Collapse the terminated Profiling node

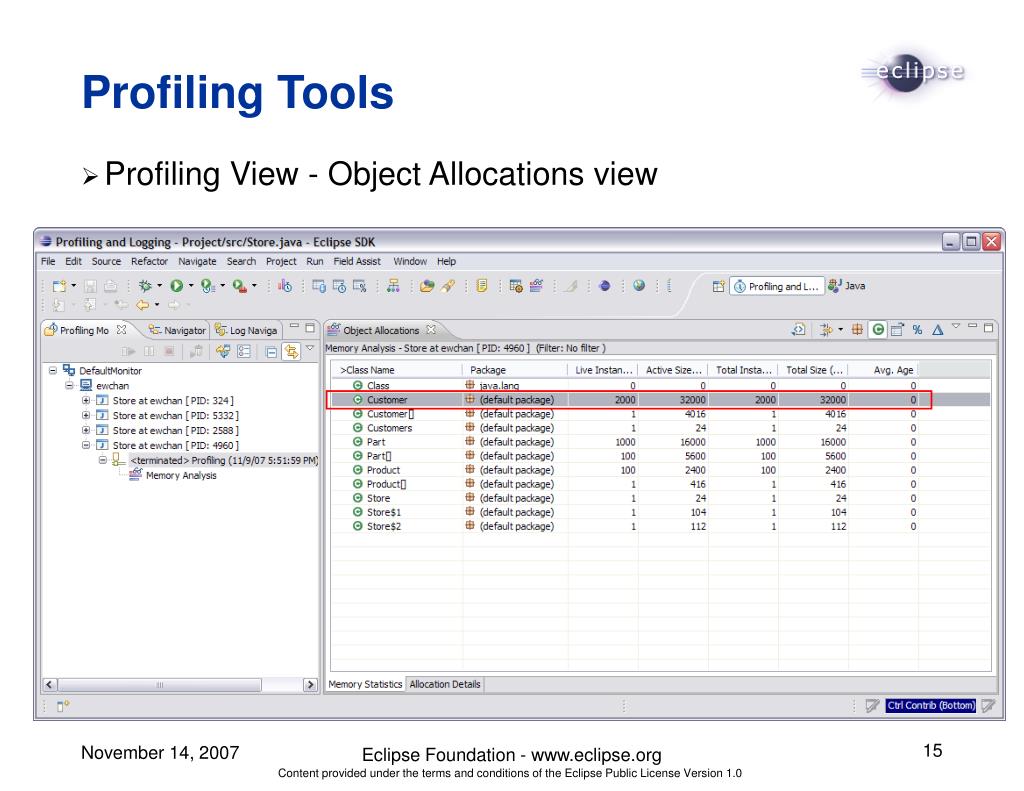click(x=103, y=460)
